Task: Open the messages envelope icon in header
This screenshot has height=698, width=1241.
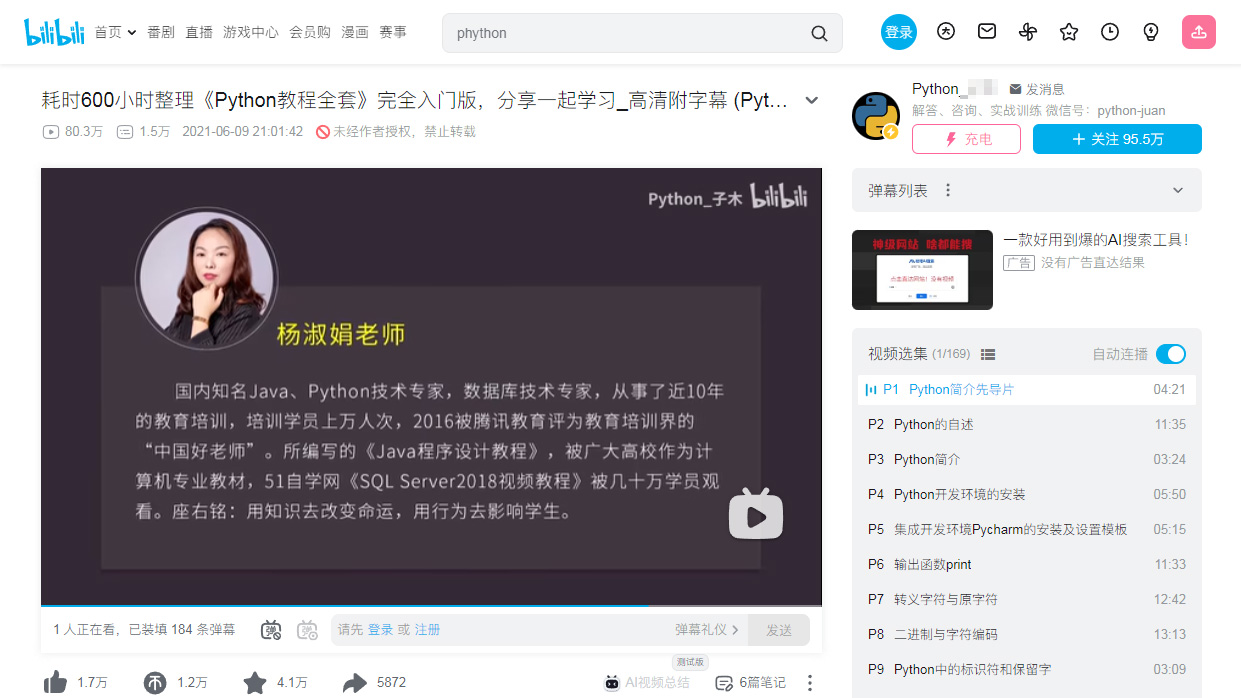Action: (987, 32)
